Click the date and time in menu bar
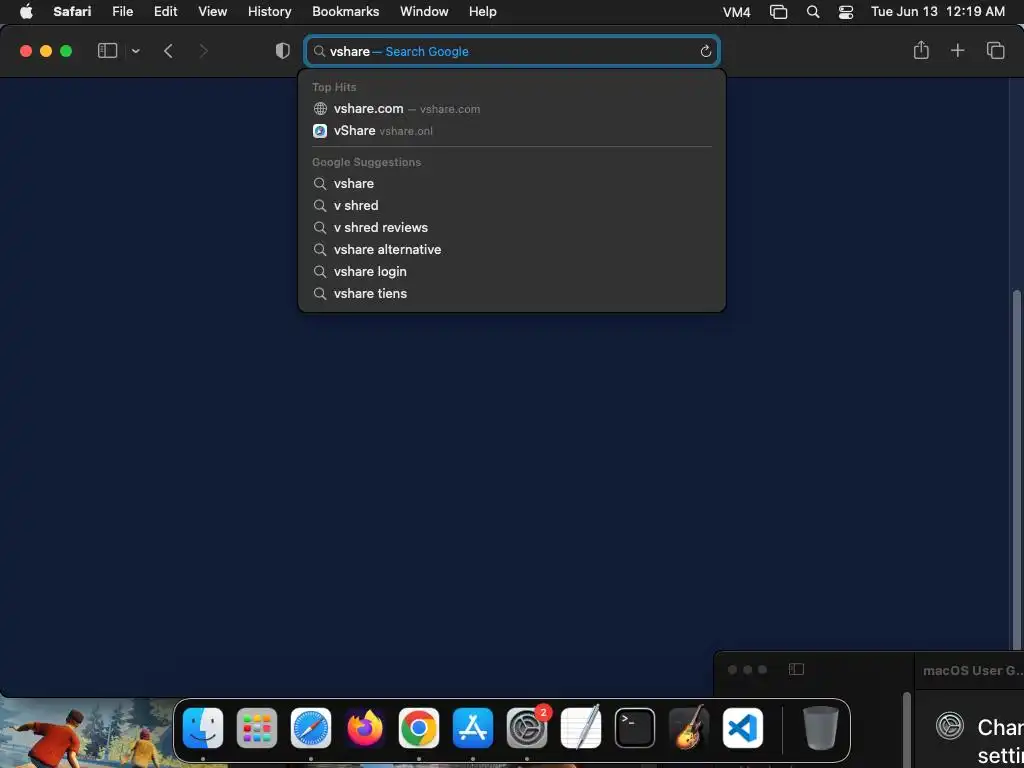 pos(938,12)
